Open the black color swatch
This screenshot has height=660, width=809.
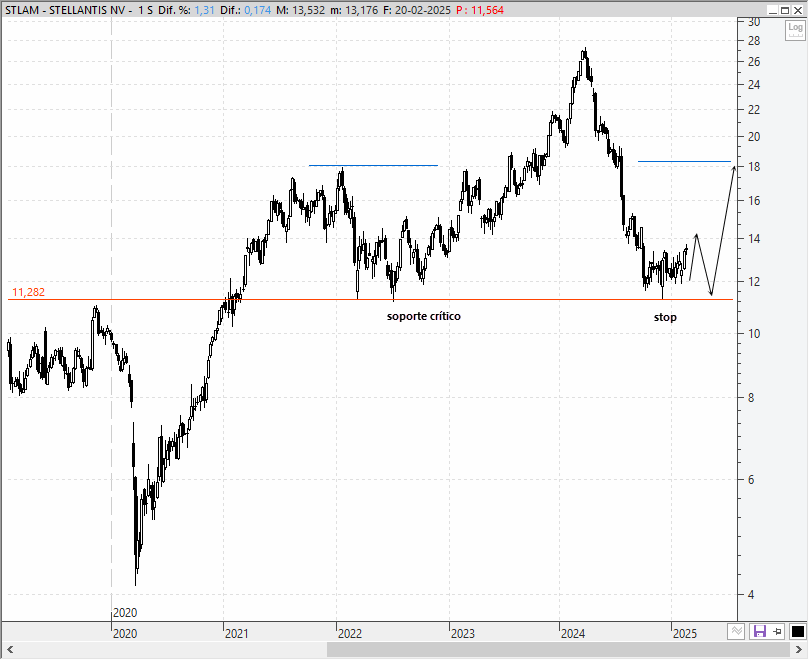point(797,632)
